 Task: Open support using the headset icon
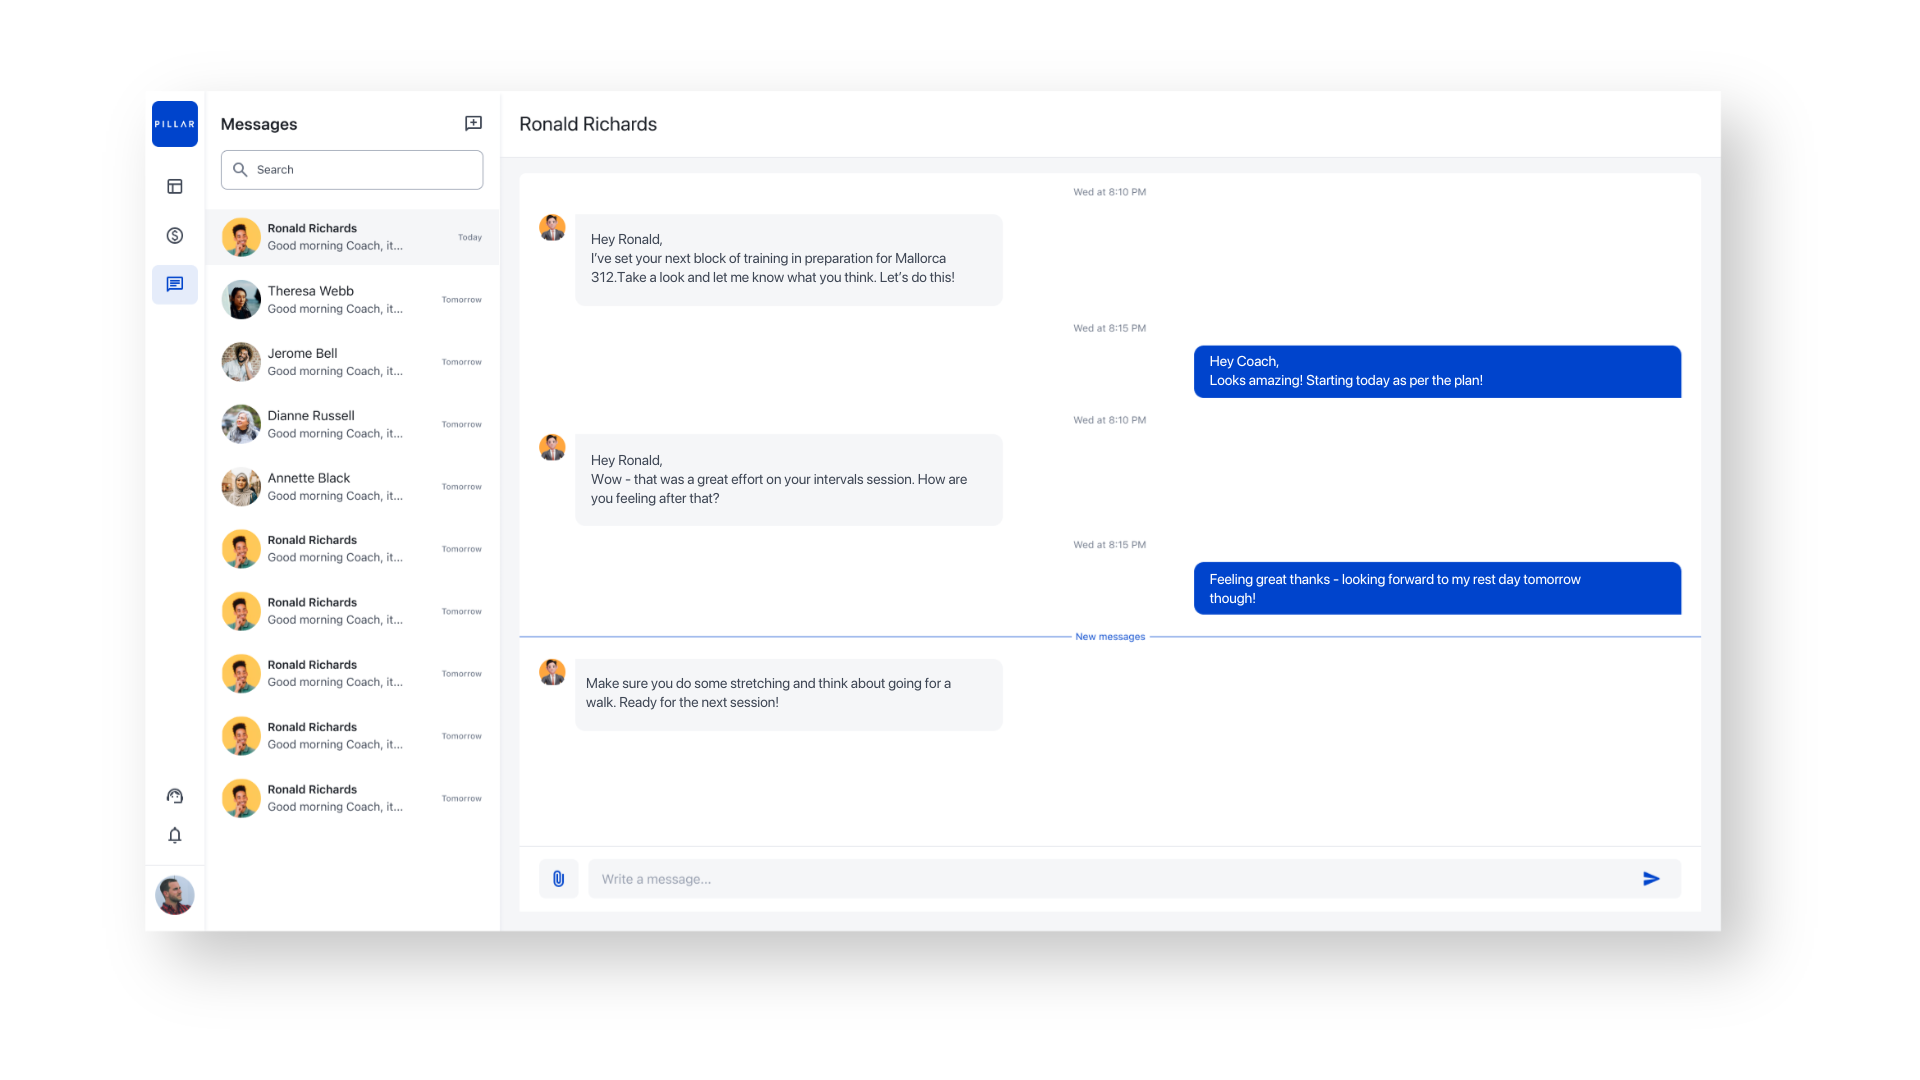coord(174,796)
